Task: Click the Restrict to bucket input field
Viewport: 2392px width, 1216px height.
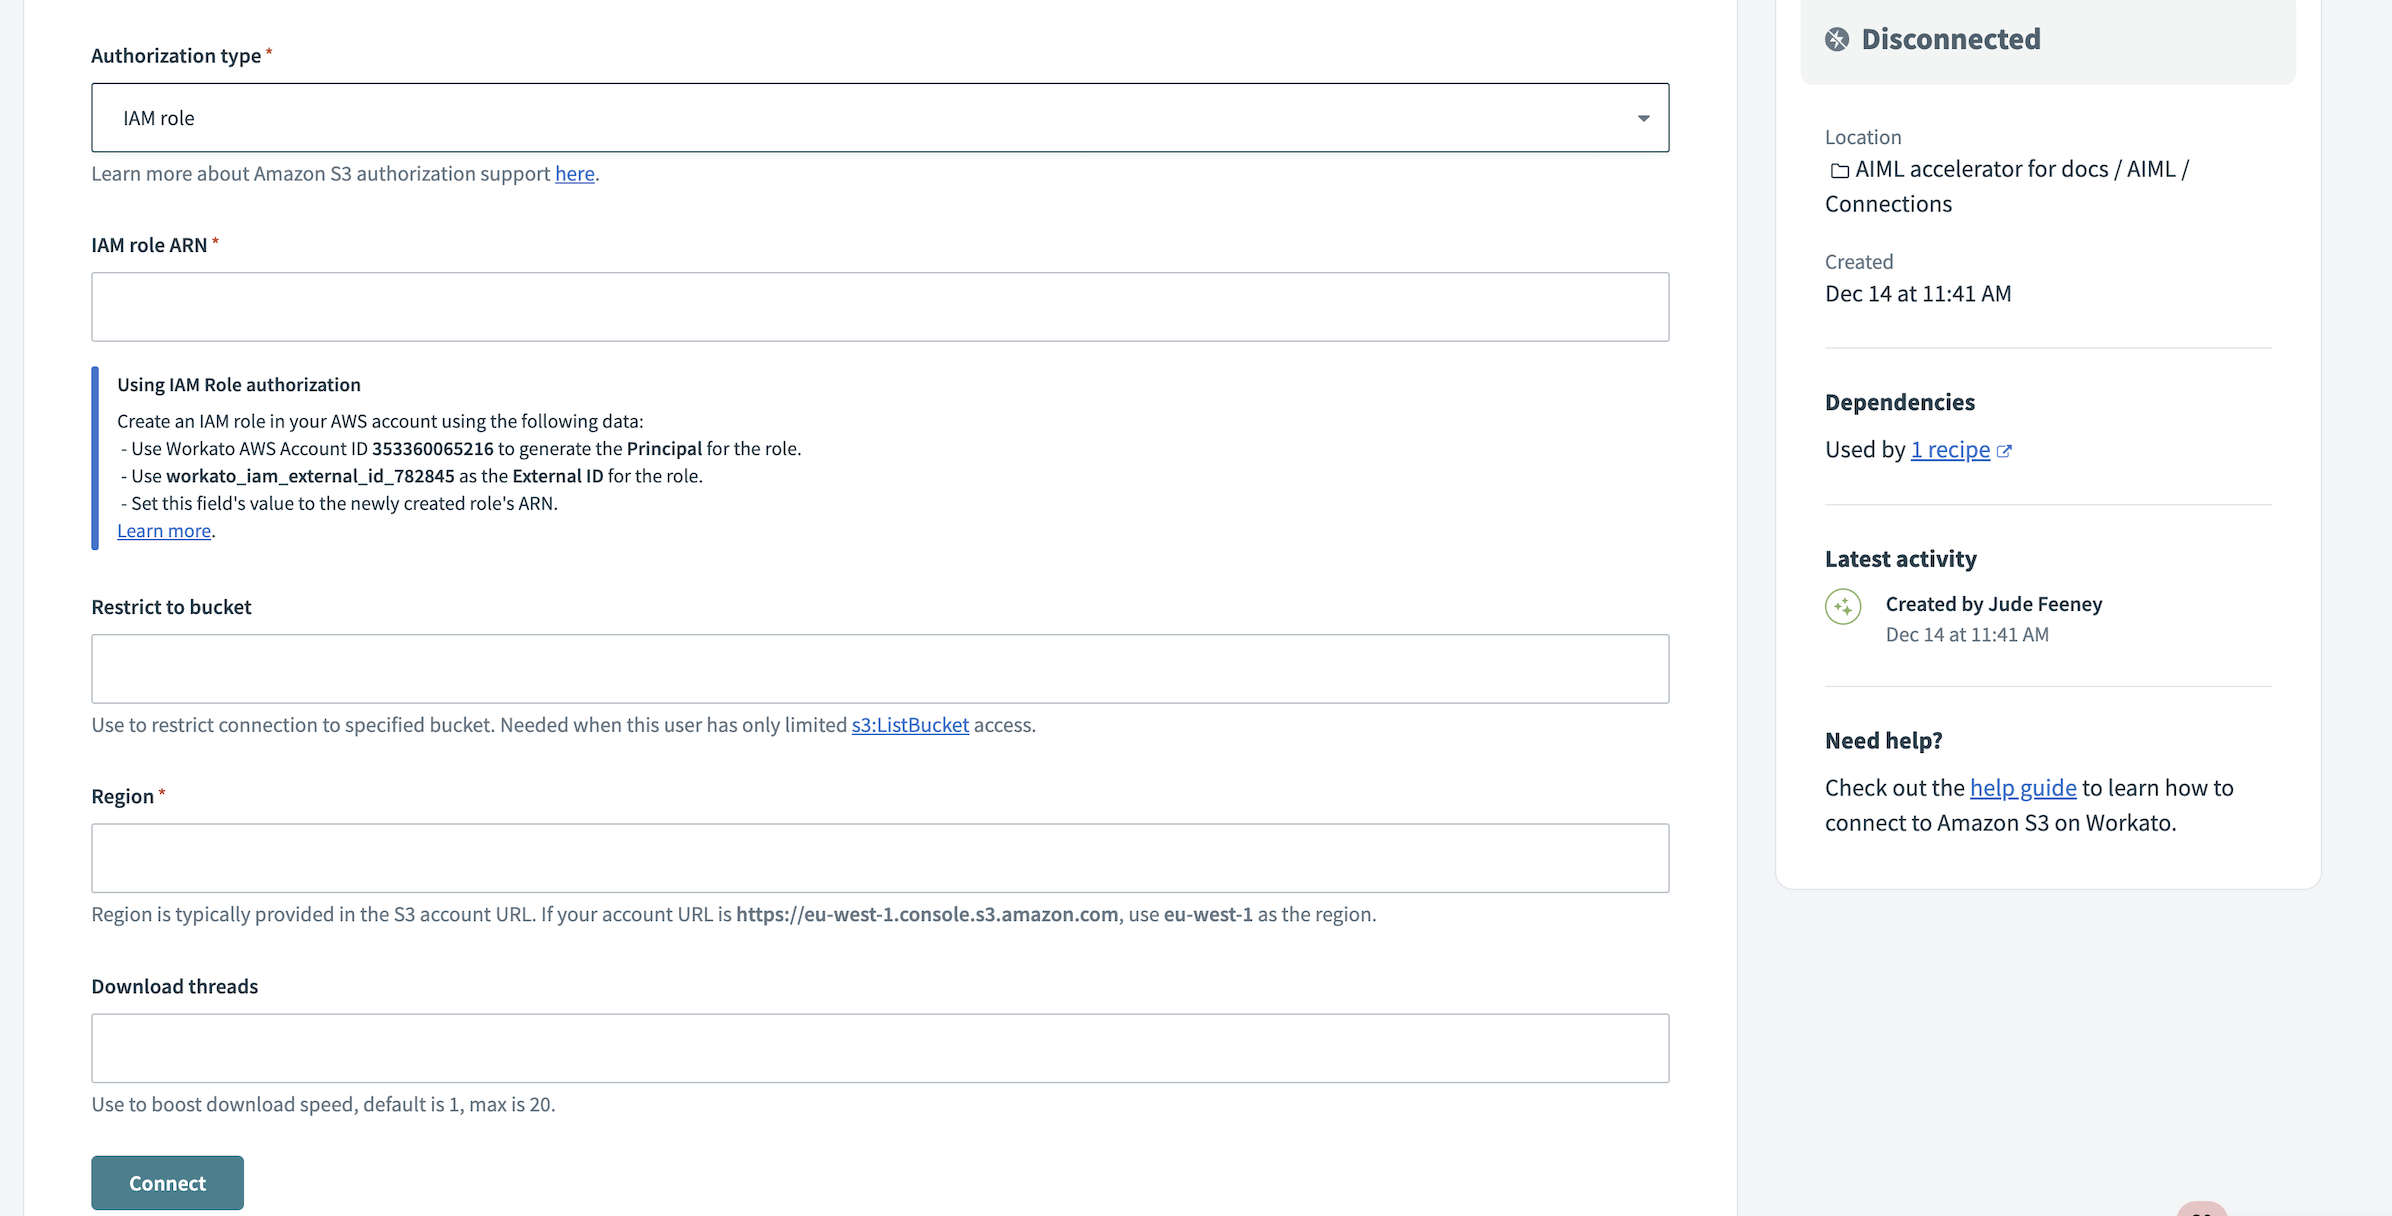Action: pos(880,668)
